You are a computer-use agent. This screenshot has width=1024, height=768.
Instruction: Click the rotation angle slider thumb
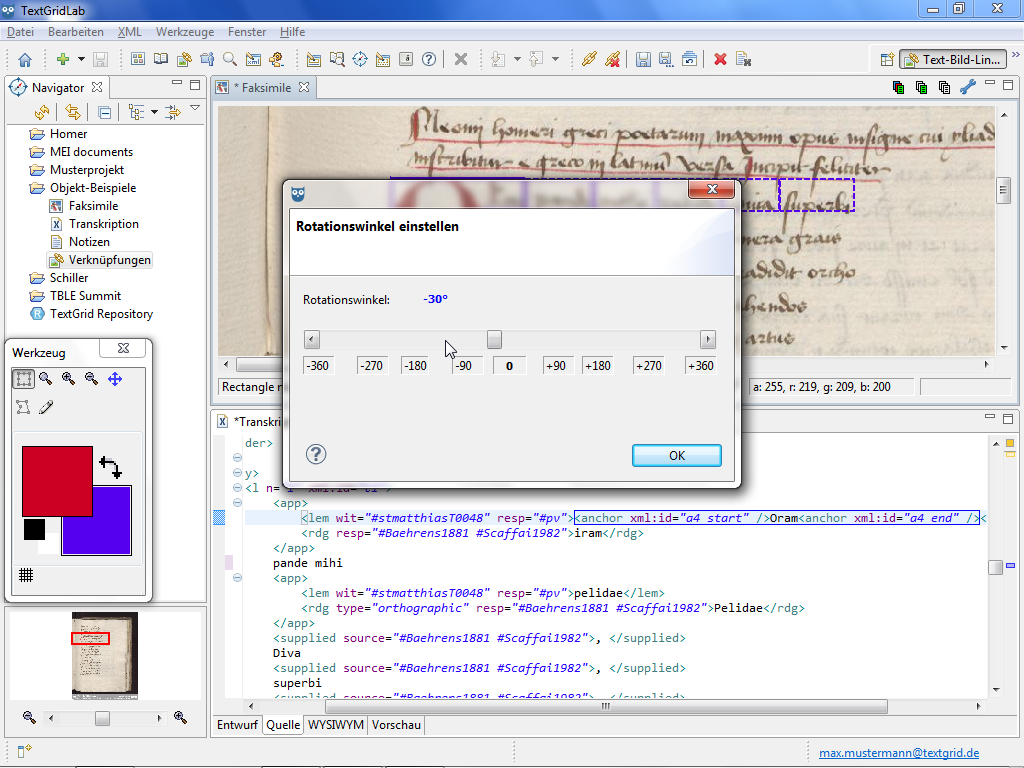494,339
